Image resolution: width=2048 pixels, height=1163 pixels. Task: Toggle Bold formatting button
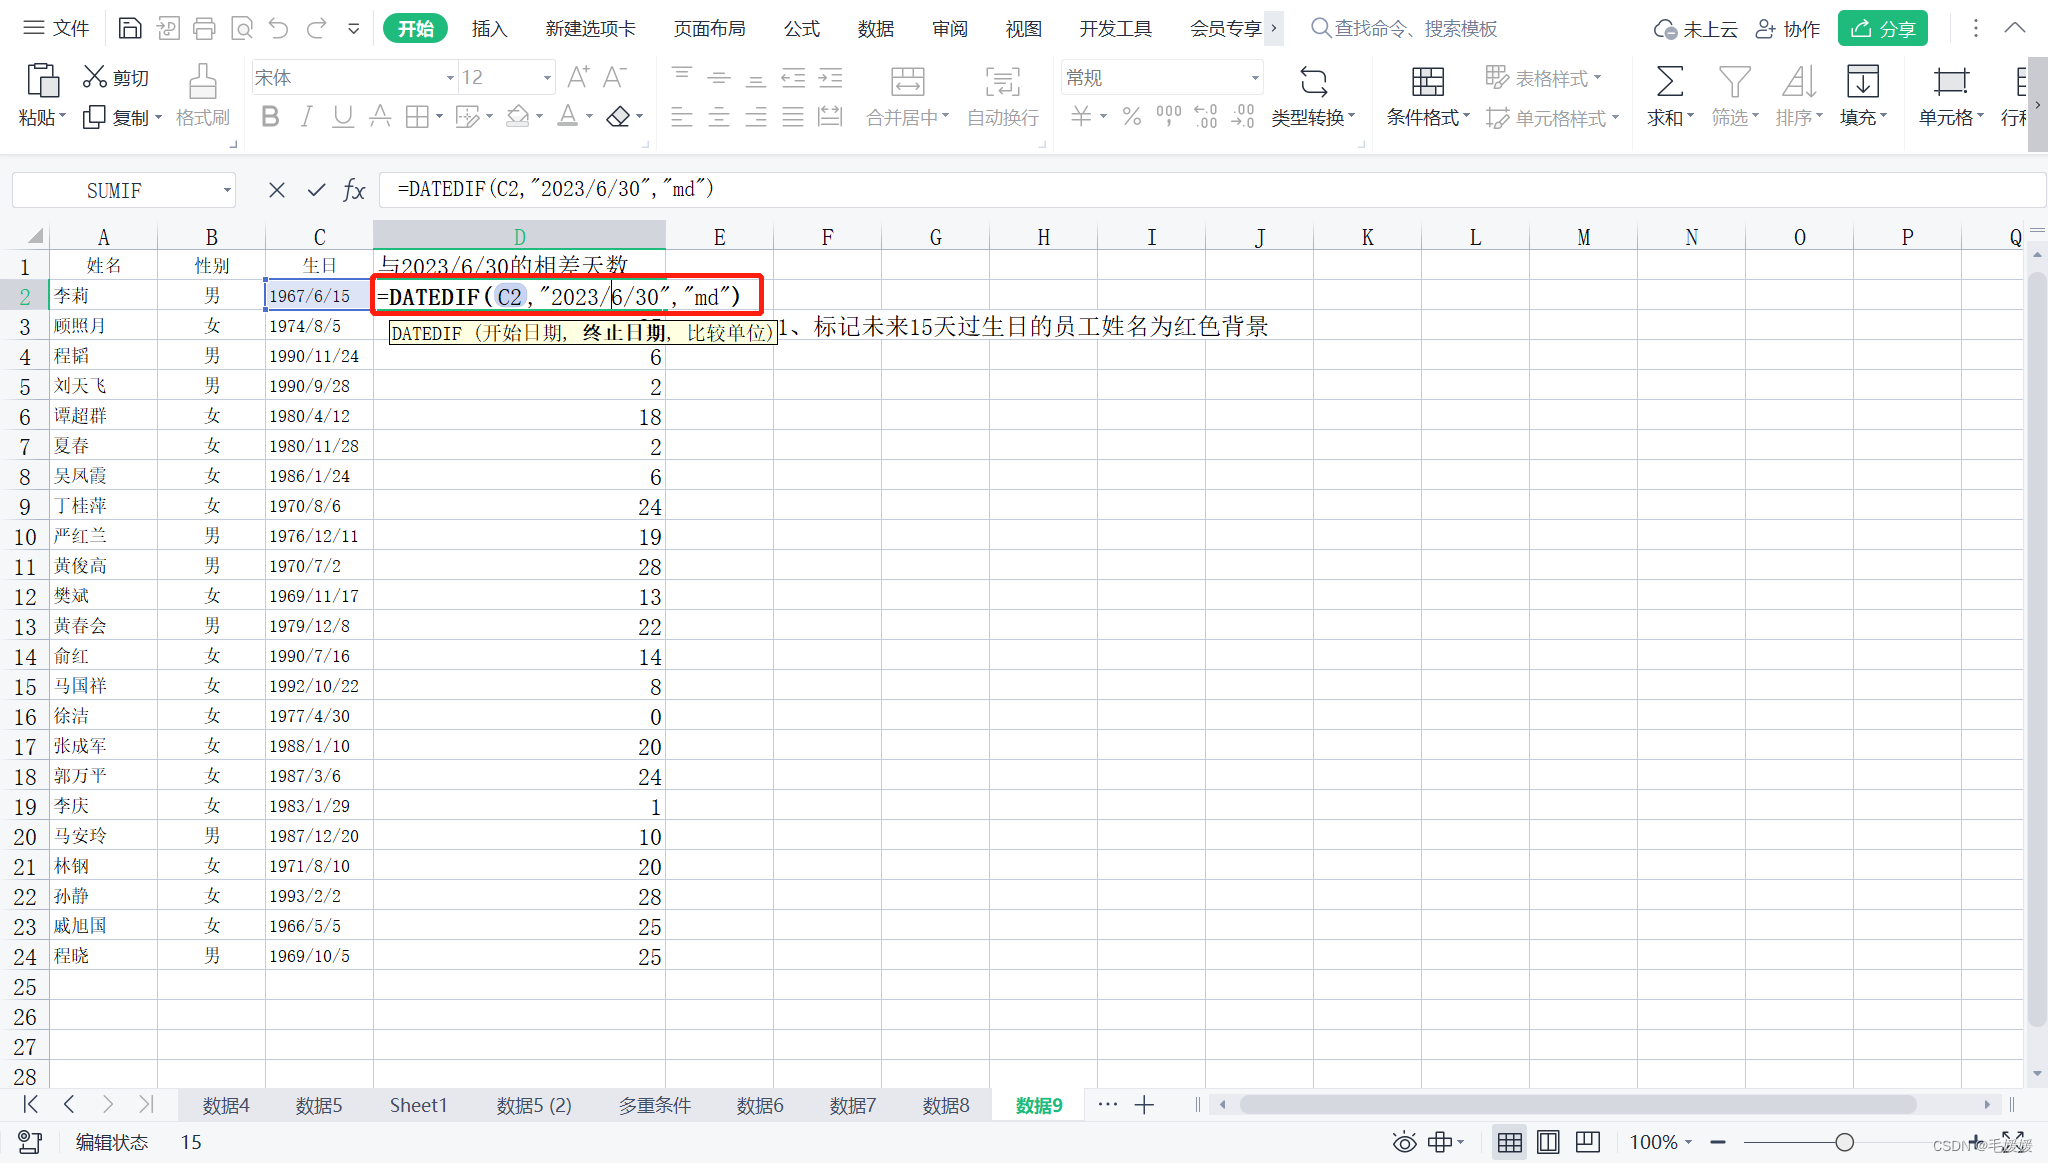click(x=270, y=117)
